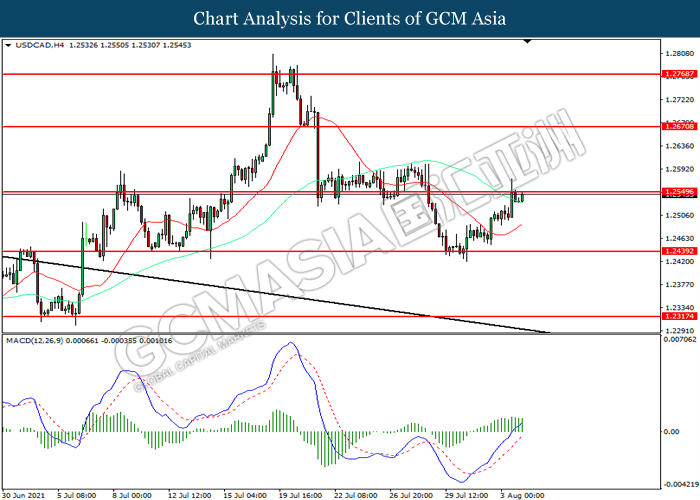This screenshot has height=500, width=700.
Task: Click the dropdown triangle beside USDCAD,H4
Action: pos(8,45)
